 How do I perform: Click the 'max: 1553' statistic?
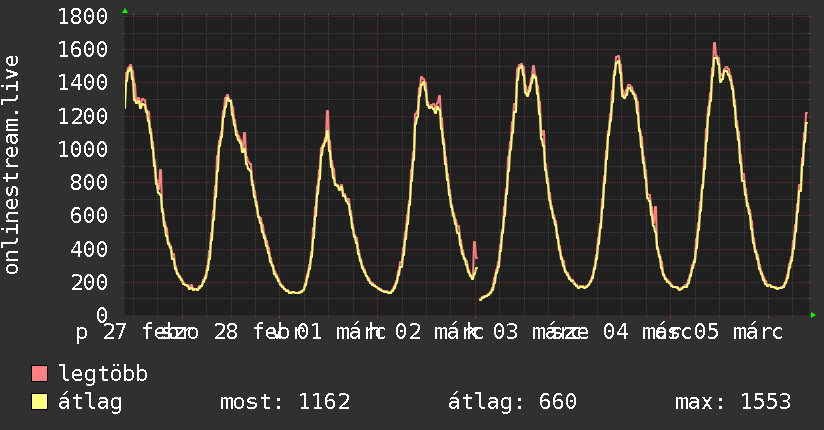point(733,402)
